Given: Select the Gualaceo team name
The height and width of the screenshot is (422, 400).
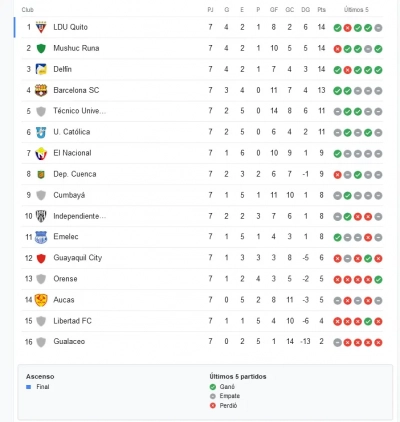Looking at the screenshot, I should click(69, 342).
